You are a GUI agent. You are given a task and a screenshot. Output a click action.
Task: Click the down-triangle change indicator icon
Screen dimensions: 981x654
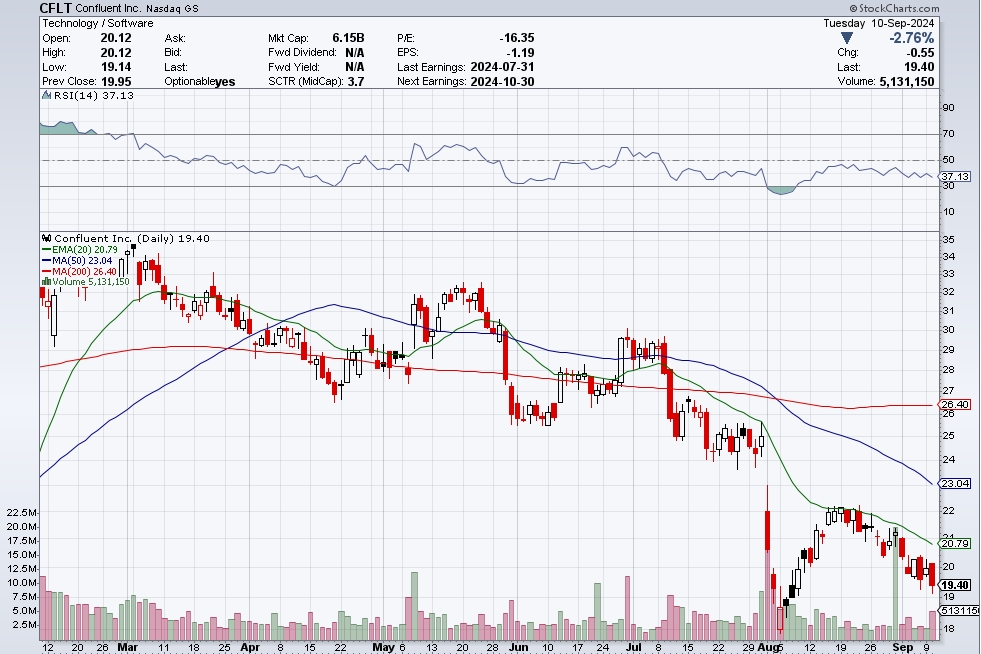846,38
